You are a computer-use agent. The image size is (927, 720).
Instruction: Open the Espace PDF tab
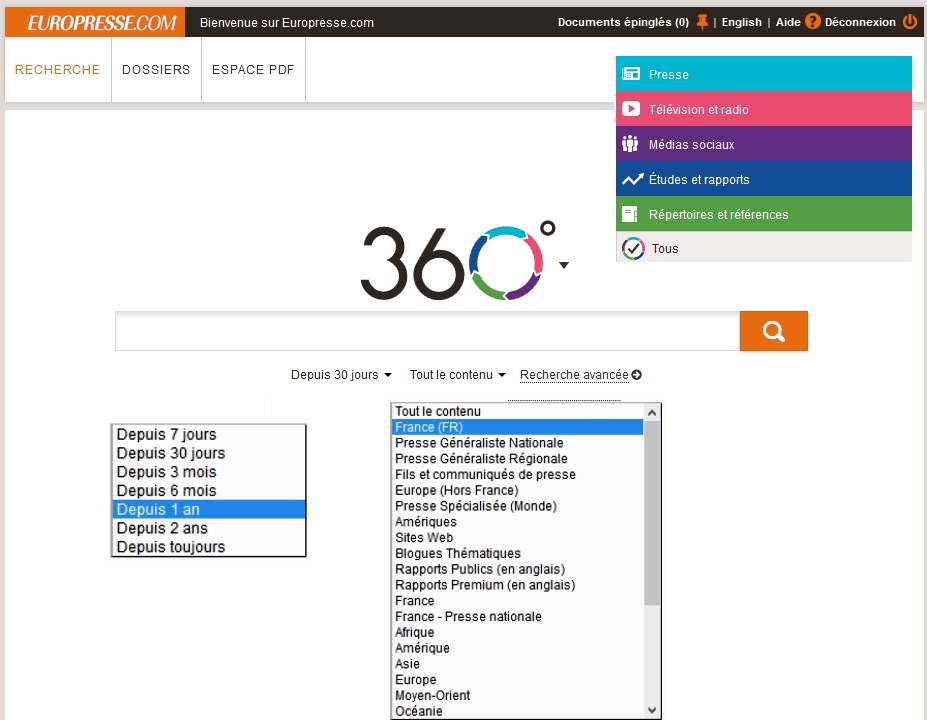(253, 70)
